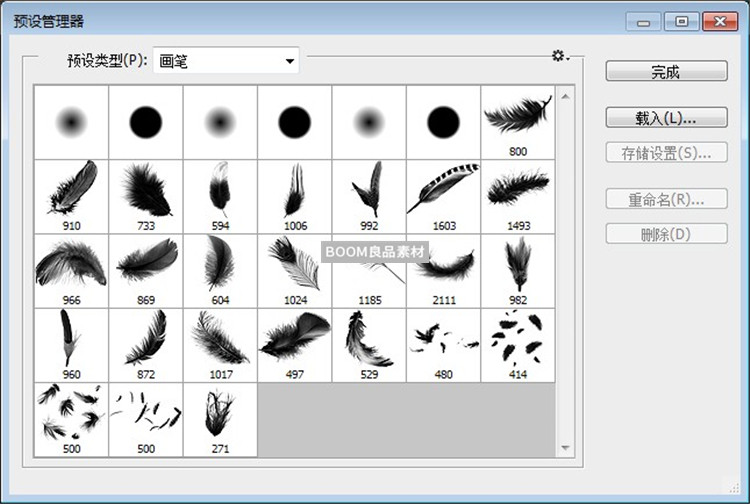Click the 529 curled feather brush
The width and height of the screenshot is (750, 504).
tap(369, 345)
